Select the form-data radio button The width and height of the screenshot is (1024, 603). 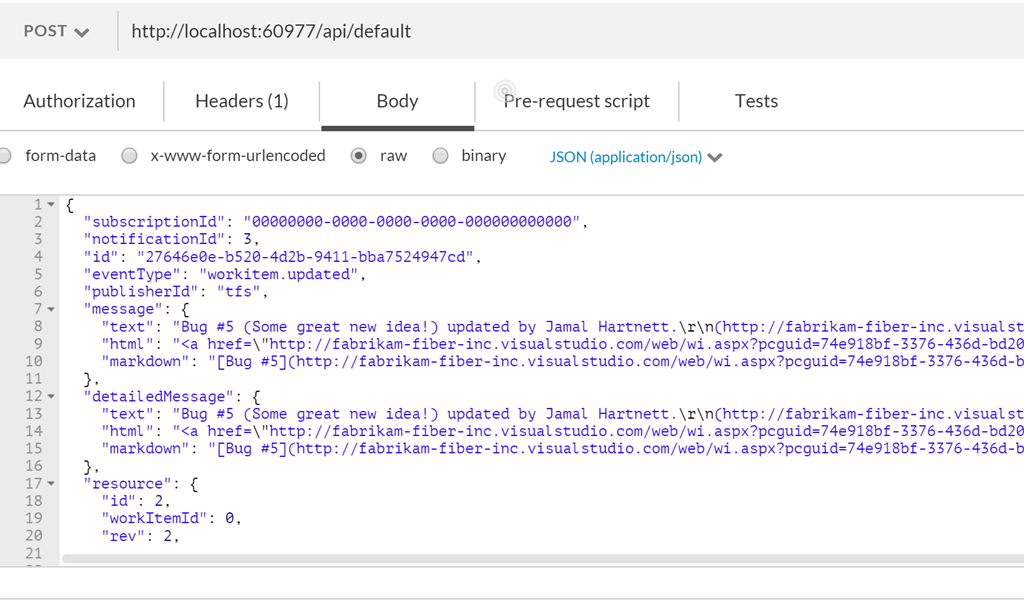(x=5, y=156)
